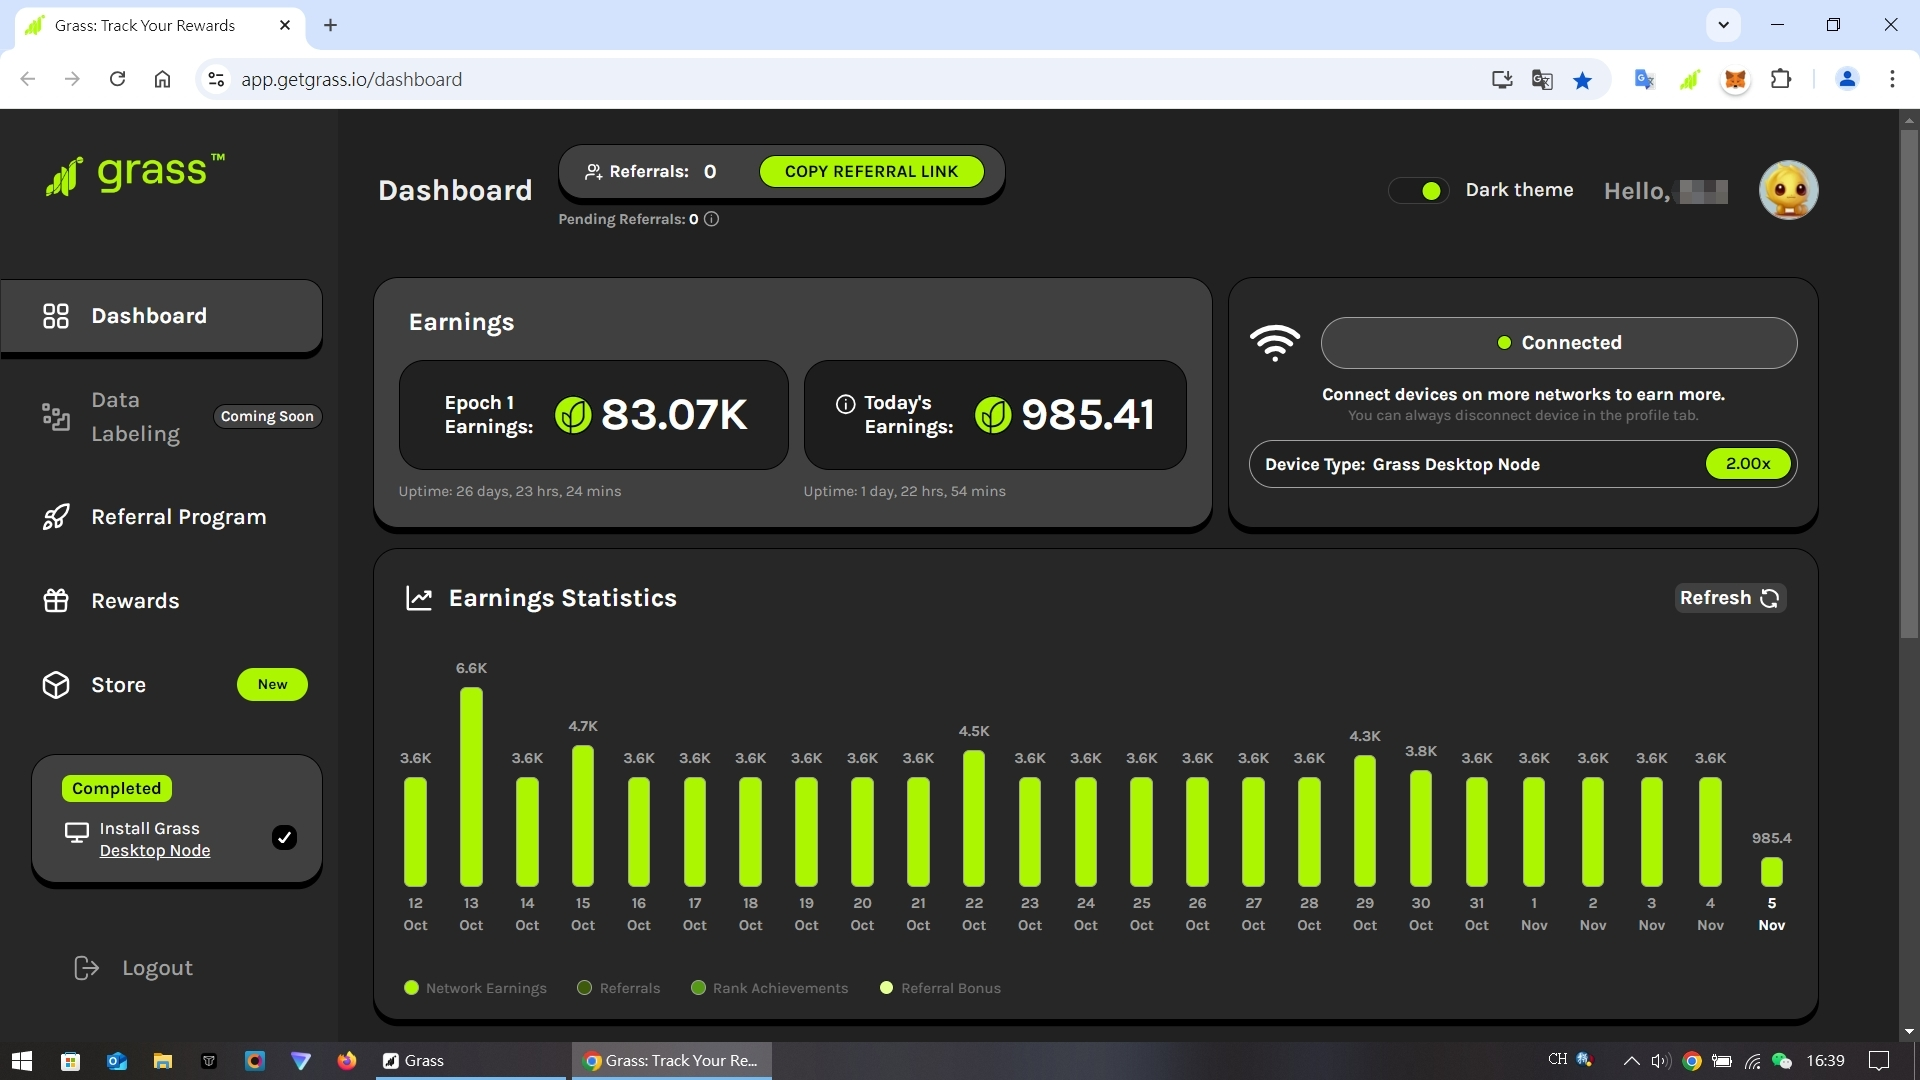This screenshot has height=1080, width=1920.
Task: Open the MetaMask fox extension
Action: pos(1735,80)
